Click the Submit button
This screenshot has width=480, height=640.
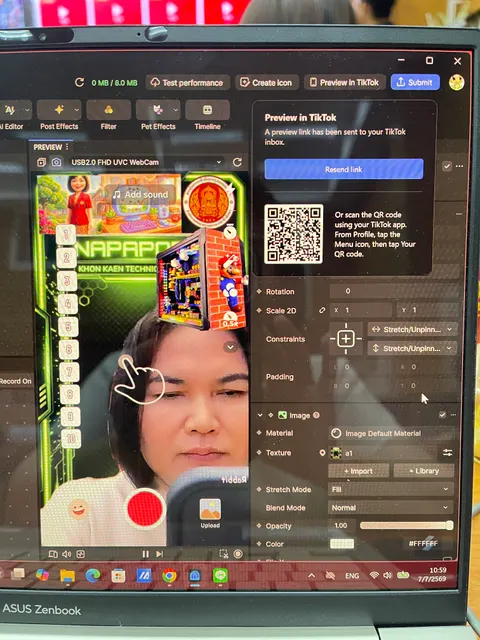click(415, 82)
